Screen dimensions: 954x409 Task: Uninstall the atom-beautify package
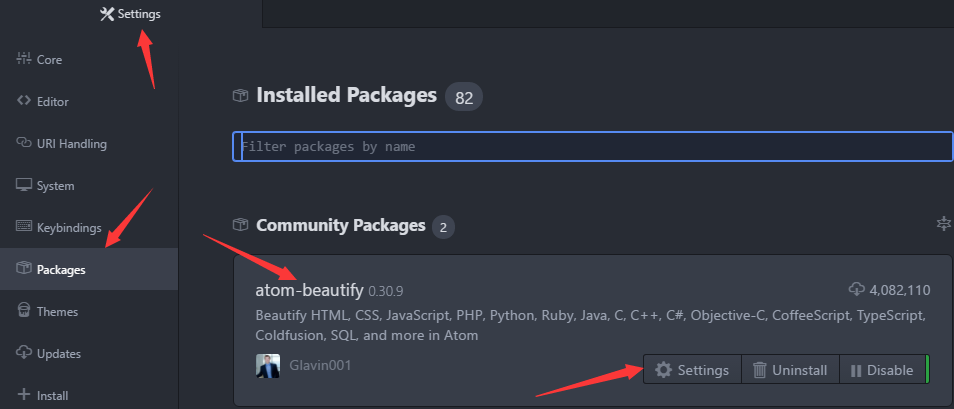pos(790,370)
